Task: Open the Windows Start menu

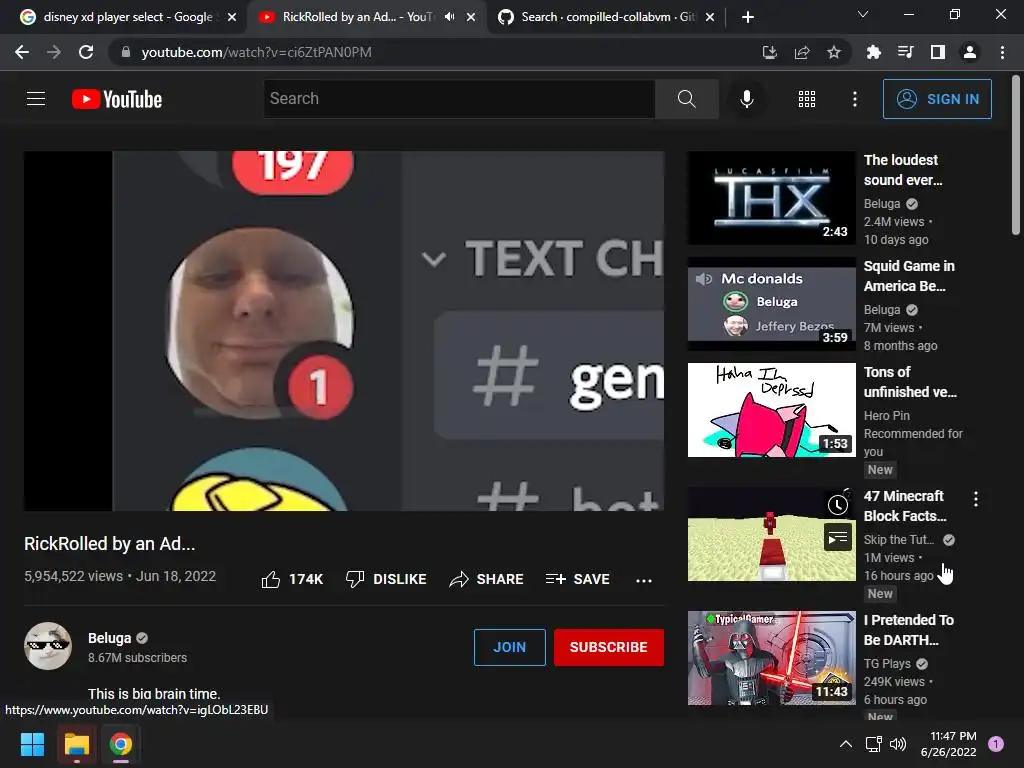Action: pyautogui.click(x=32, y=744)
